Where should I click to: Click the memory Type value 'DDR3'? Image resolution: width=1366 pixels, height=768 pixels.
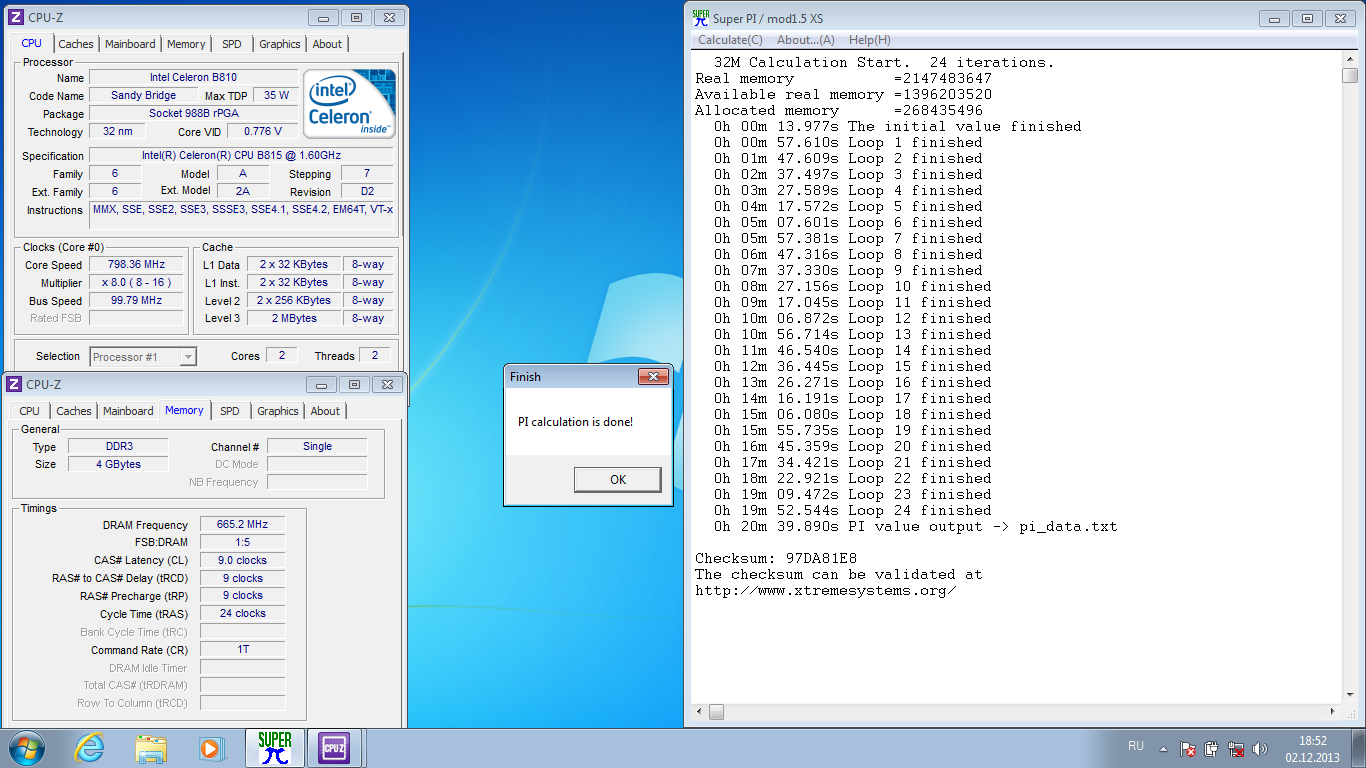(x=118, y=446)
